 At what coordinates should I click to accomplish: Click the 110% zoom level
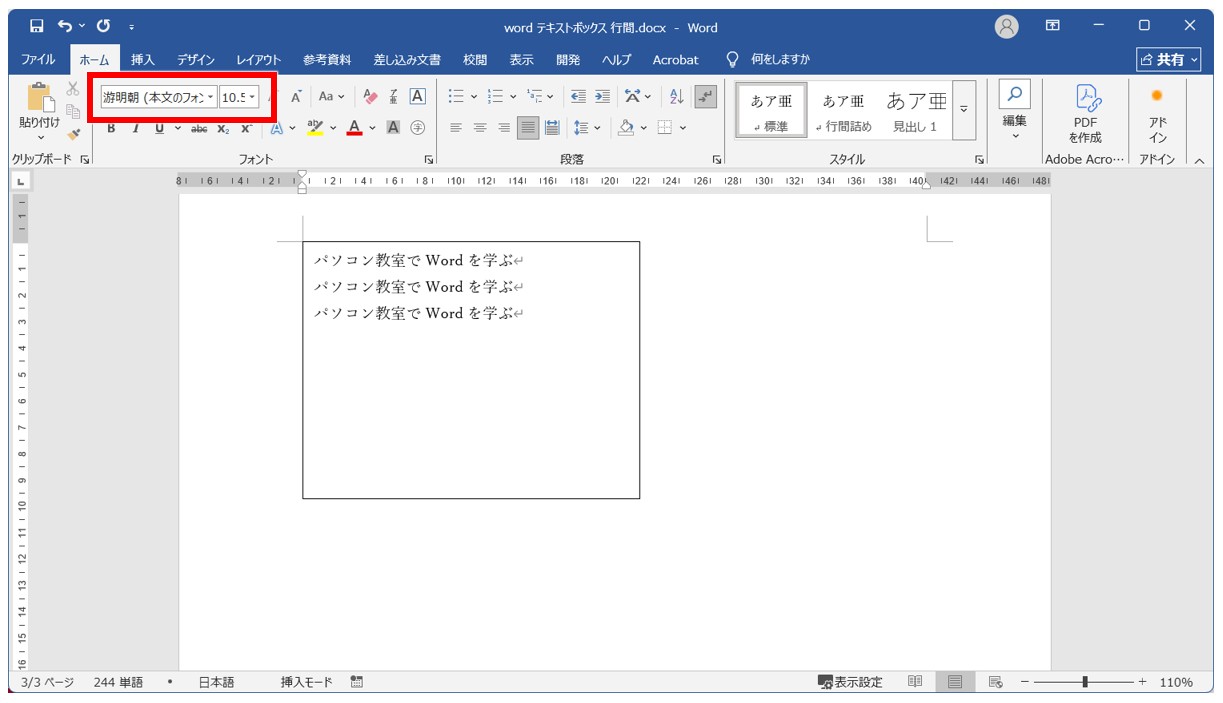[1176, 682]
